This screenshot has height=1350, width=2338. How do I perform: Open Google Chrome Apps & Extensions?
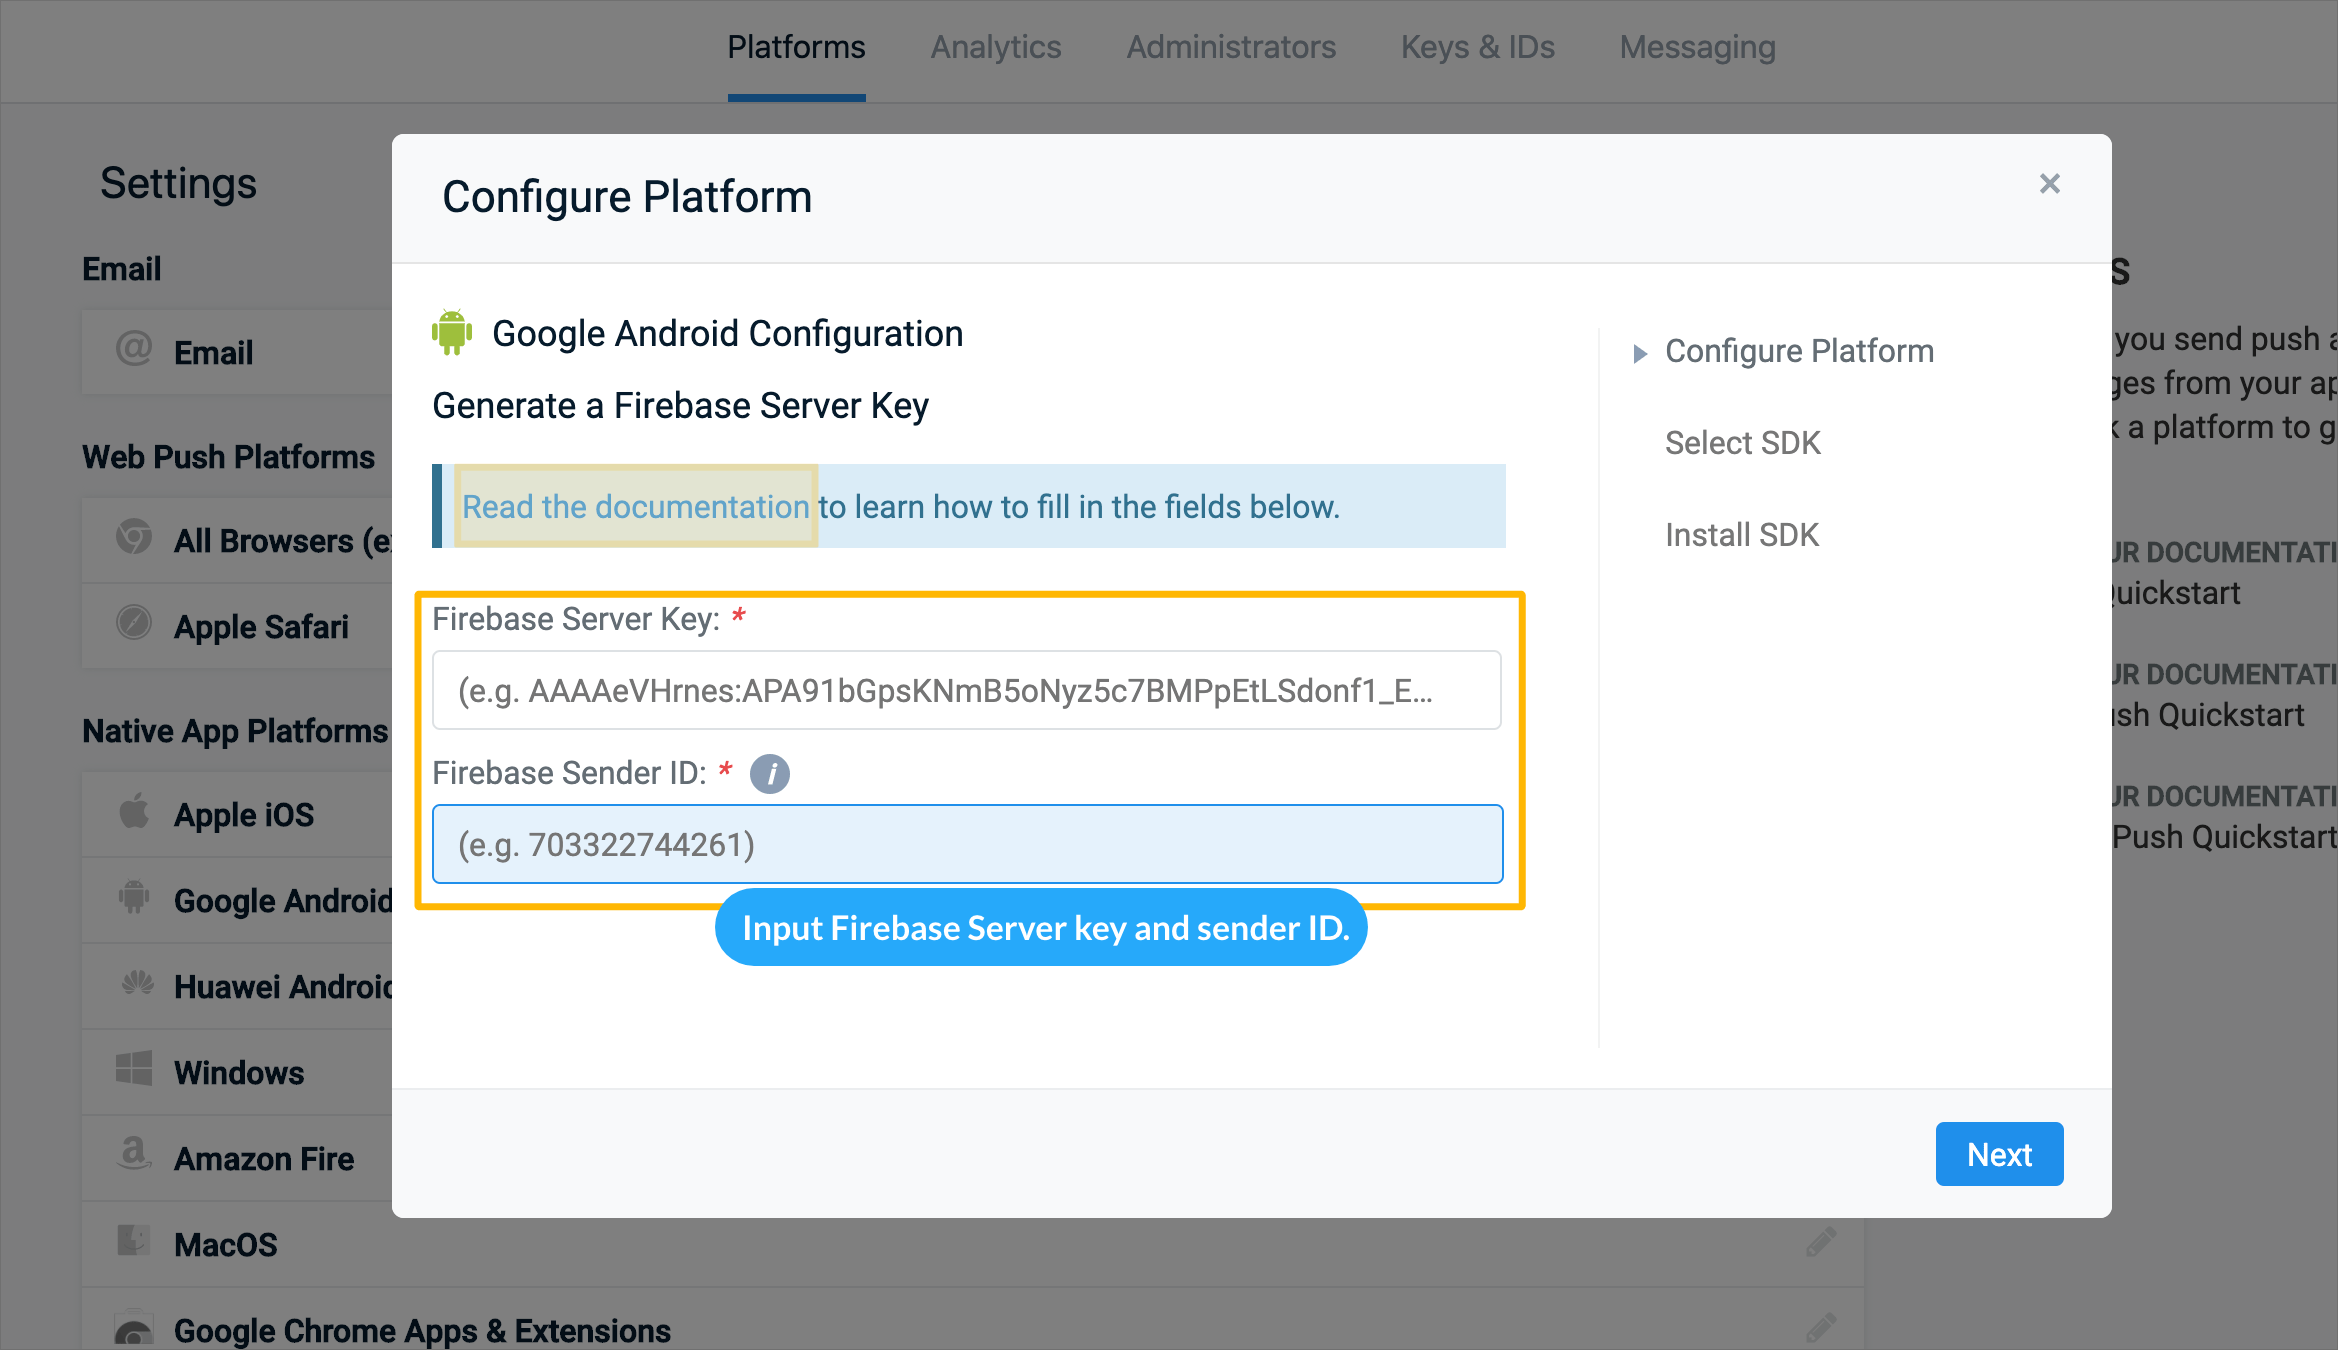[x=972, y=1320]
